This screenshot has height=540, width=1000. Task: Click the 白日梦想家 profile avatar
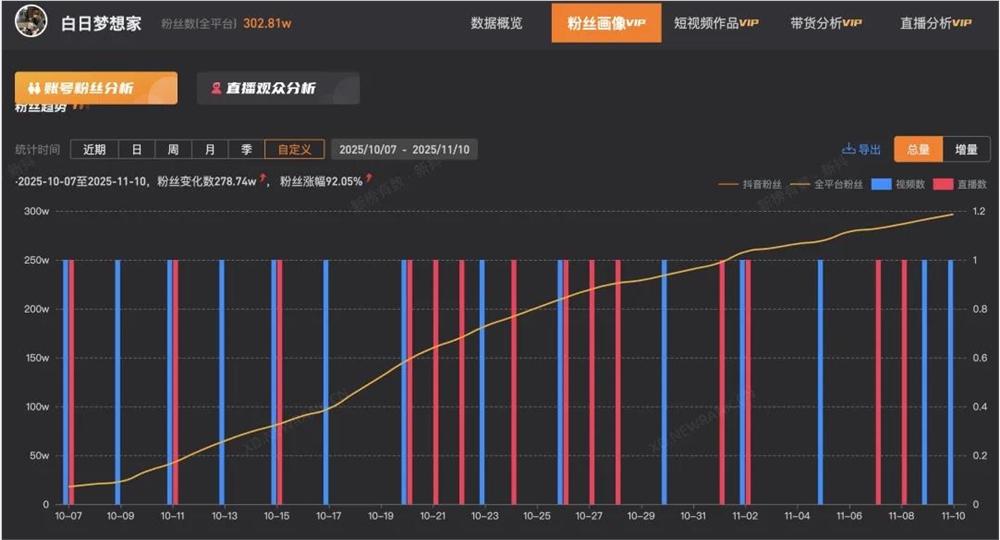click(x=31, y=21)
